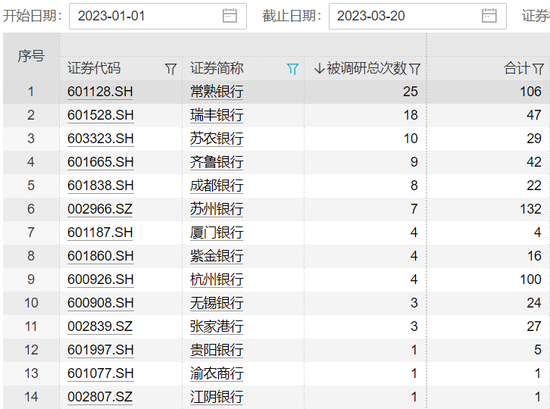The image size is (550, 409).
Task: Select row number 6 in 序号 column
Action: click(x=31, y=209)
